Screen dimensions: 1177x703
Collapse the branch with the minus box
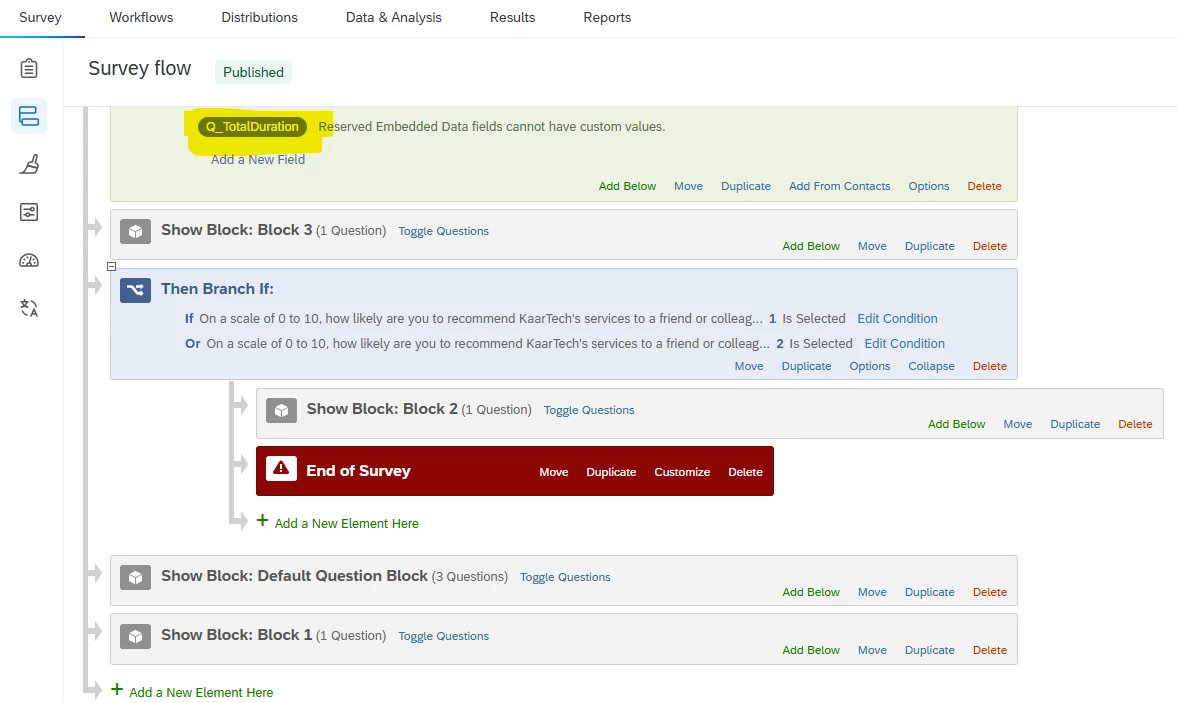click(111, 266)
